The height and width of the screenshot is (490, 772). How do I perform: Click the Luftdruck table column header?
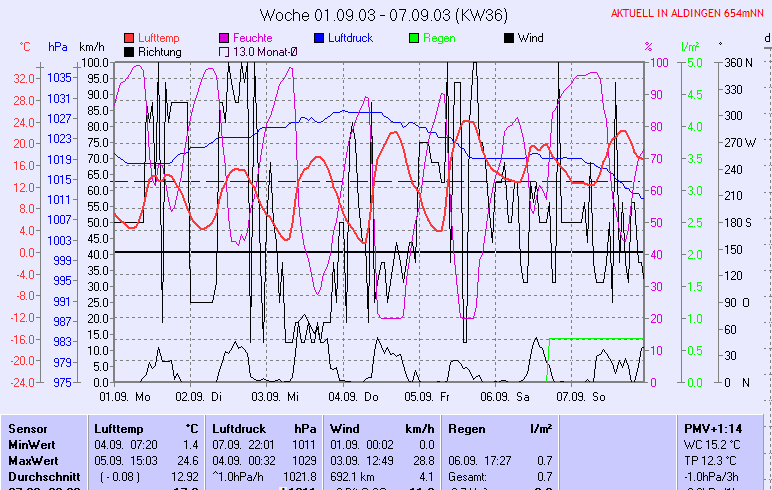[x=239, y=428]
